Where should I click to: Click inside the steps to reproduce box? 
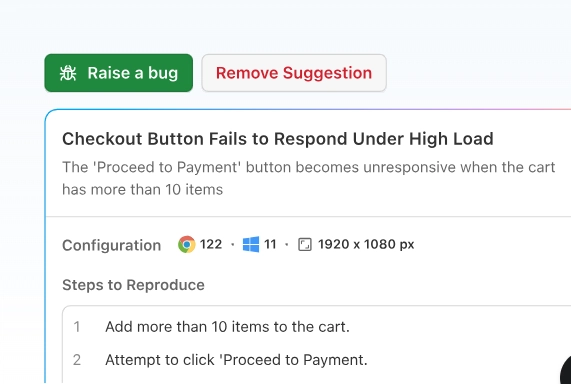316,345
